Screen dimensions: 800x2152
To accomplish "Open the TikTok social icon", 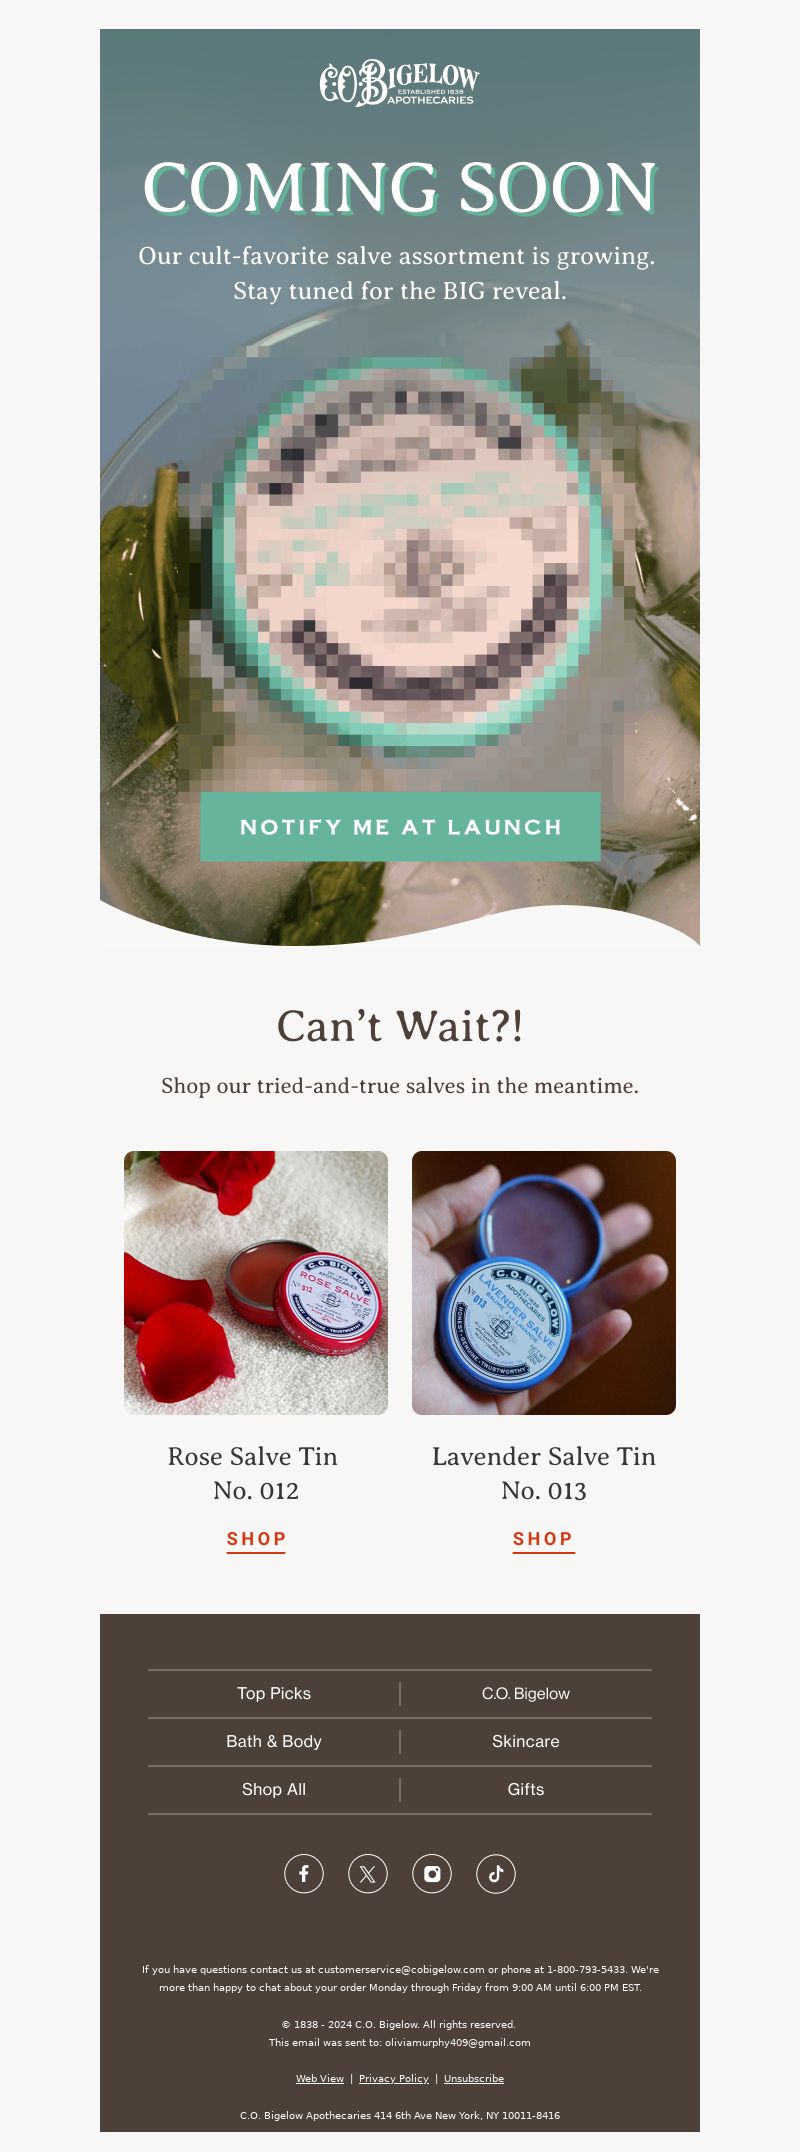I will 496,1873.
